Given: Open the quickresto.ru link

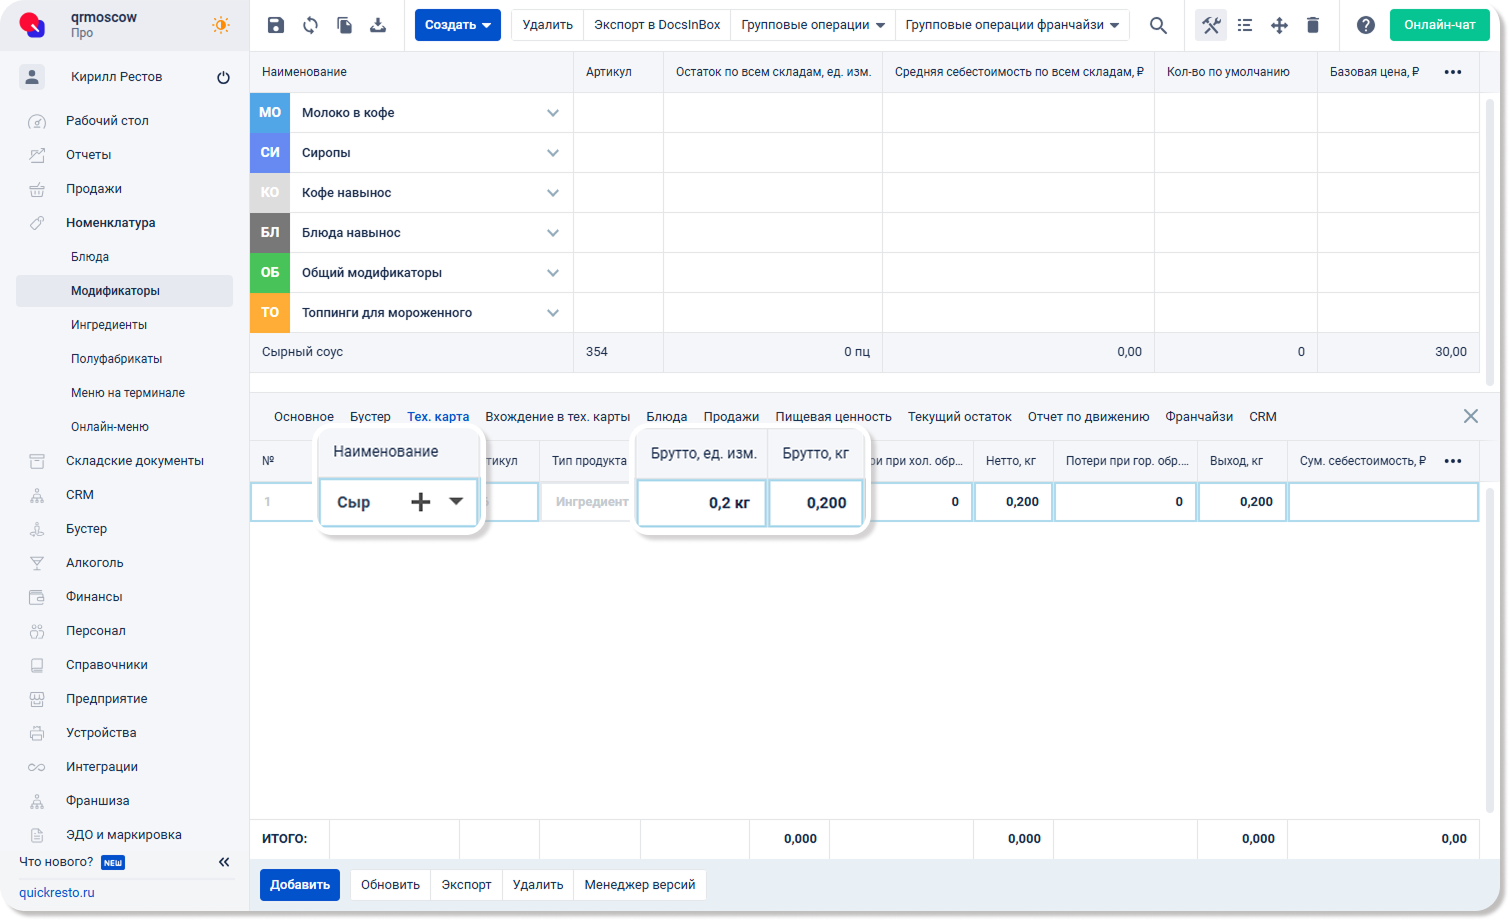Looking at the screenshot, I should pos(57,893).
